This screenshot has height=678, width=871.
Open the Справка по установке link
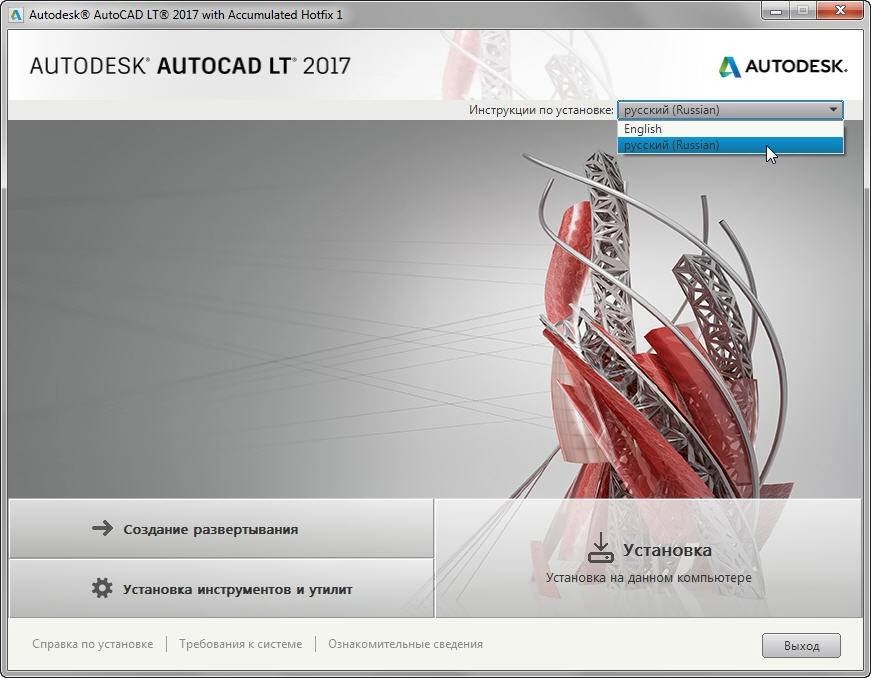[93, 644]
